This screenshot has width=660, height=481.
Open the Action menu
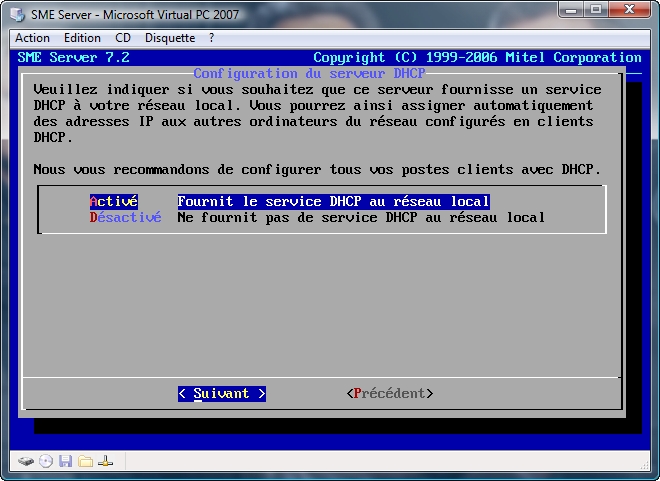click(32, 38)
